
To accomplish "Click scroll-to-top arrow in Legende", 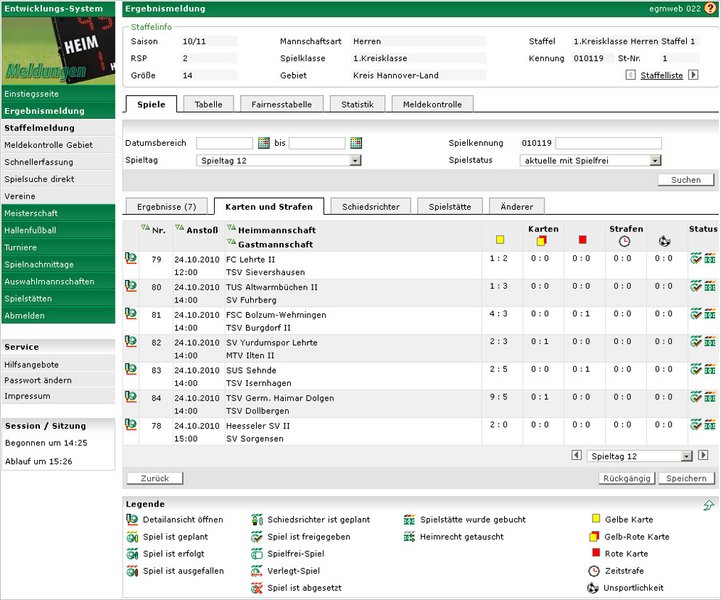I will [x=709, y=506].
